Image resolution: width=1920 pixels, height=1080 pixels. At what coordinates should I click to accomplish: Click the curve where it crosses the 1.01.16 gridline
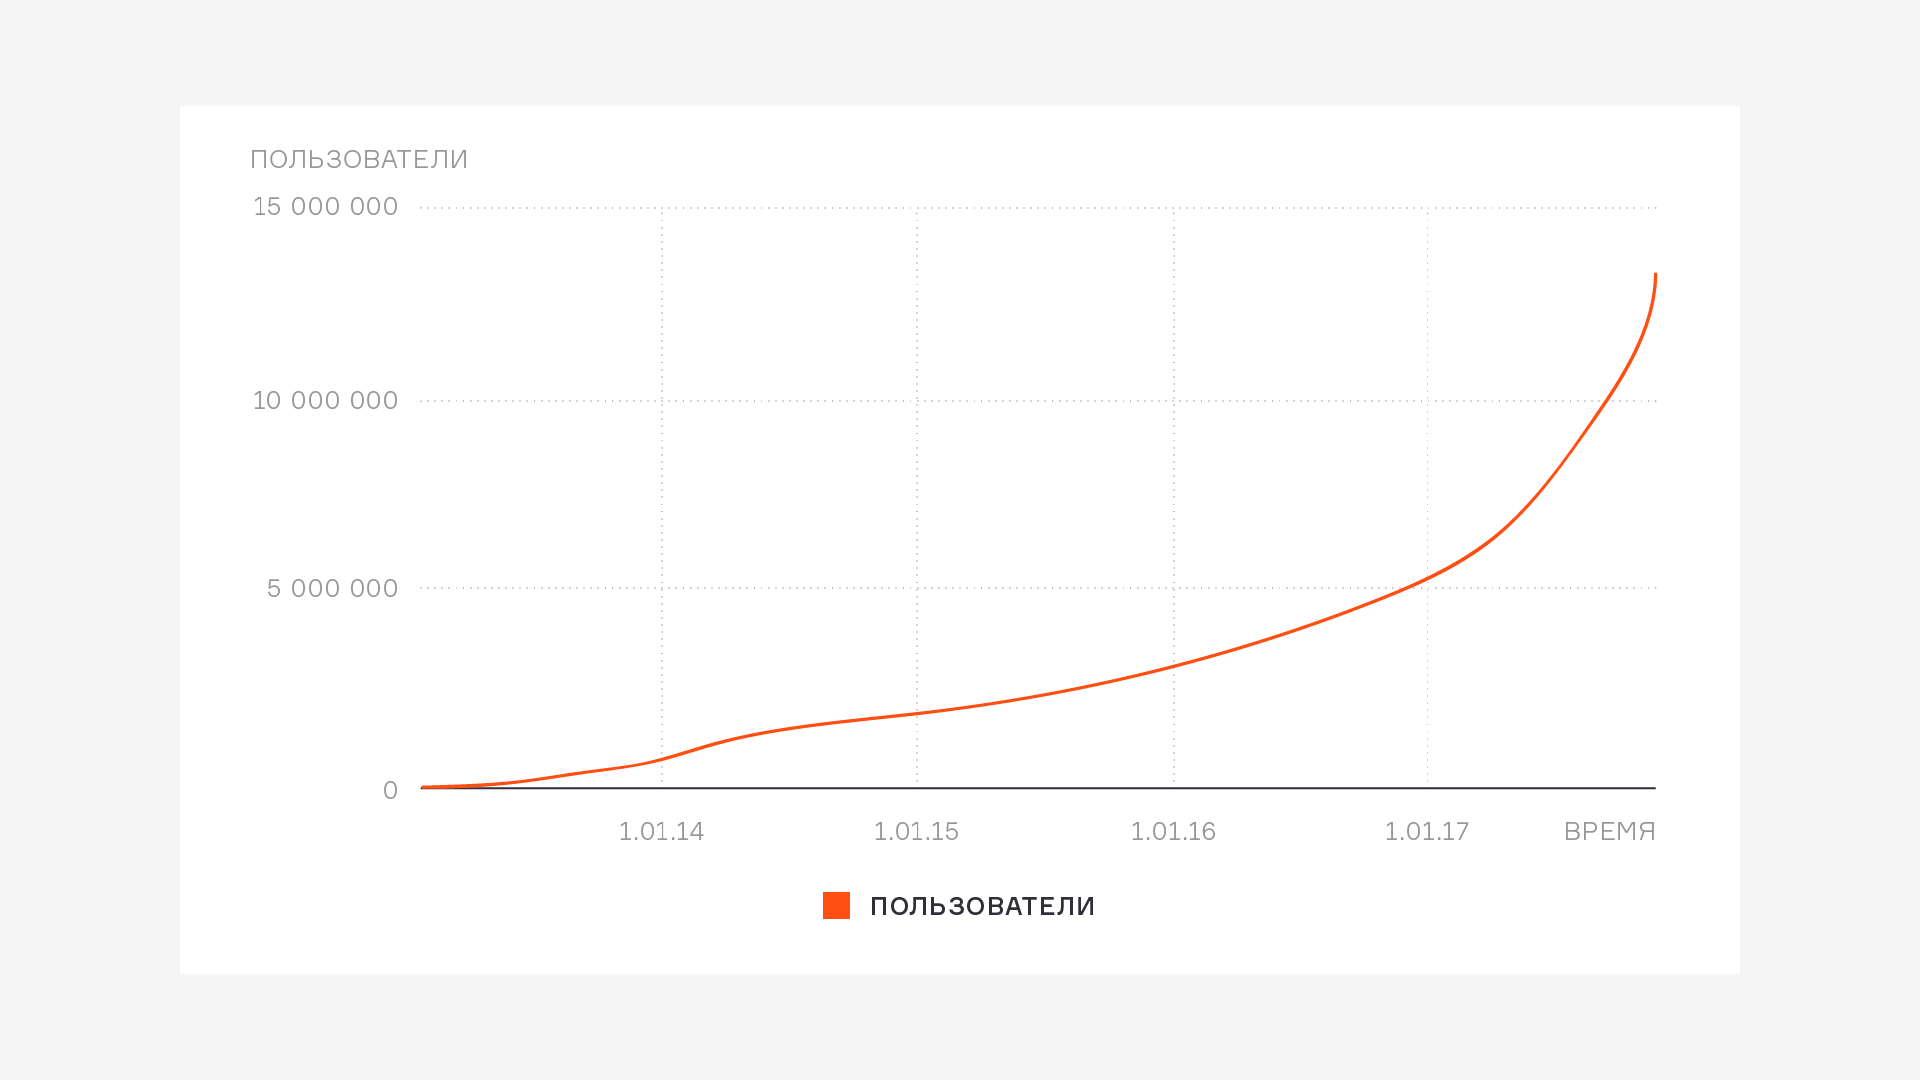[x=1174, y=666]
